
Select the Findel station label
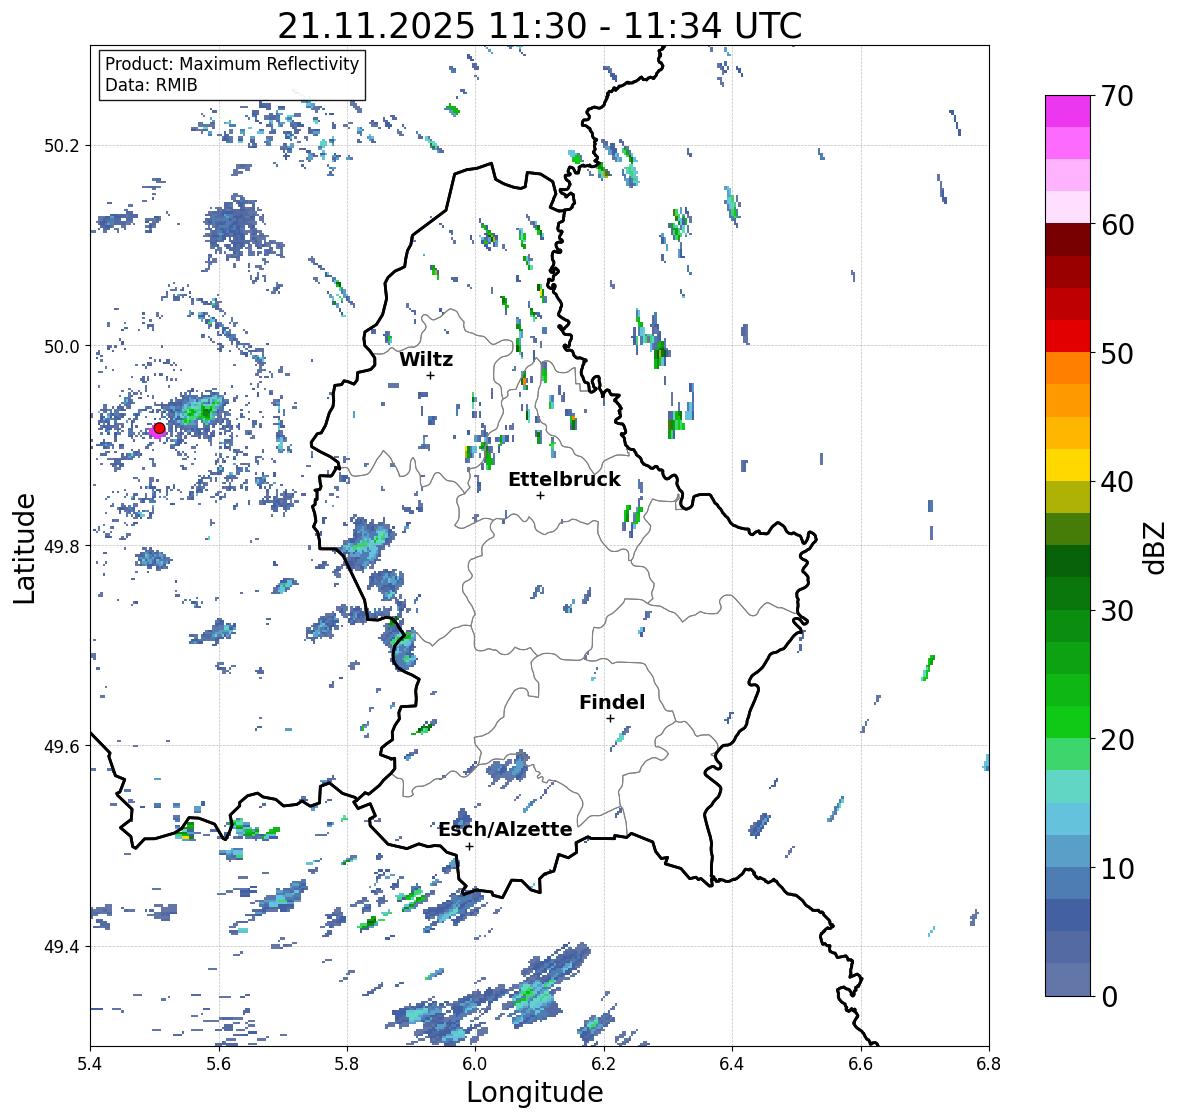click(612, 702)
